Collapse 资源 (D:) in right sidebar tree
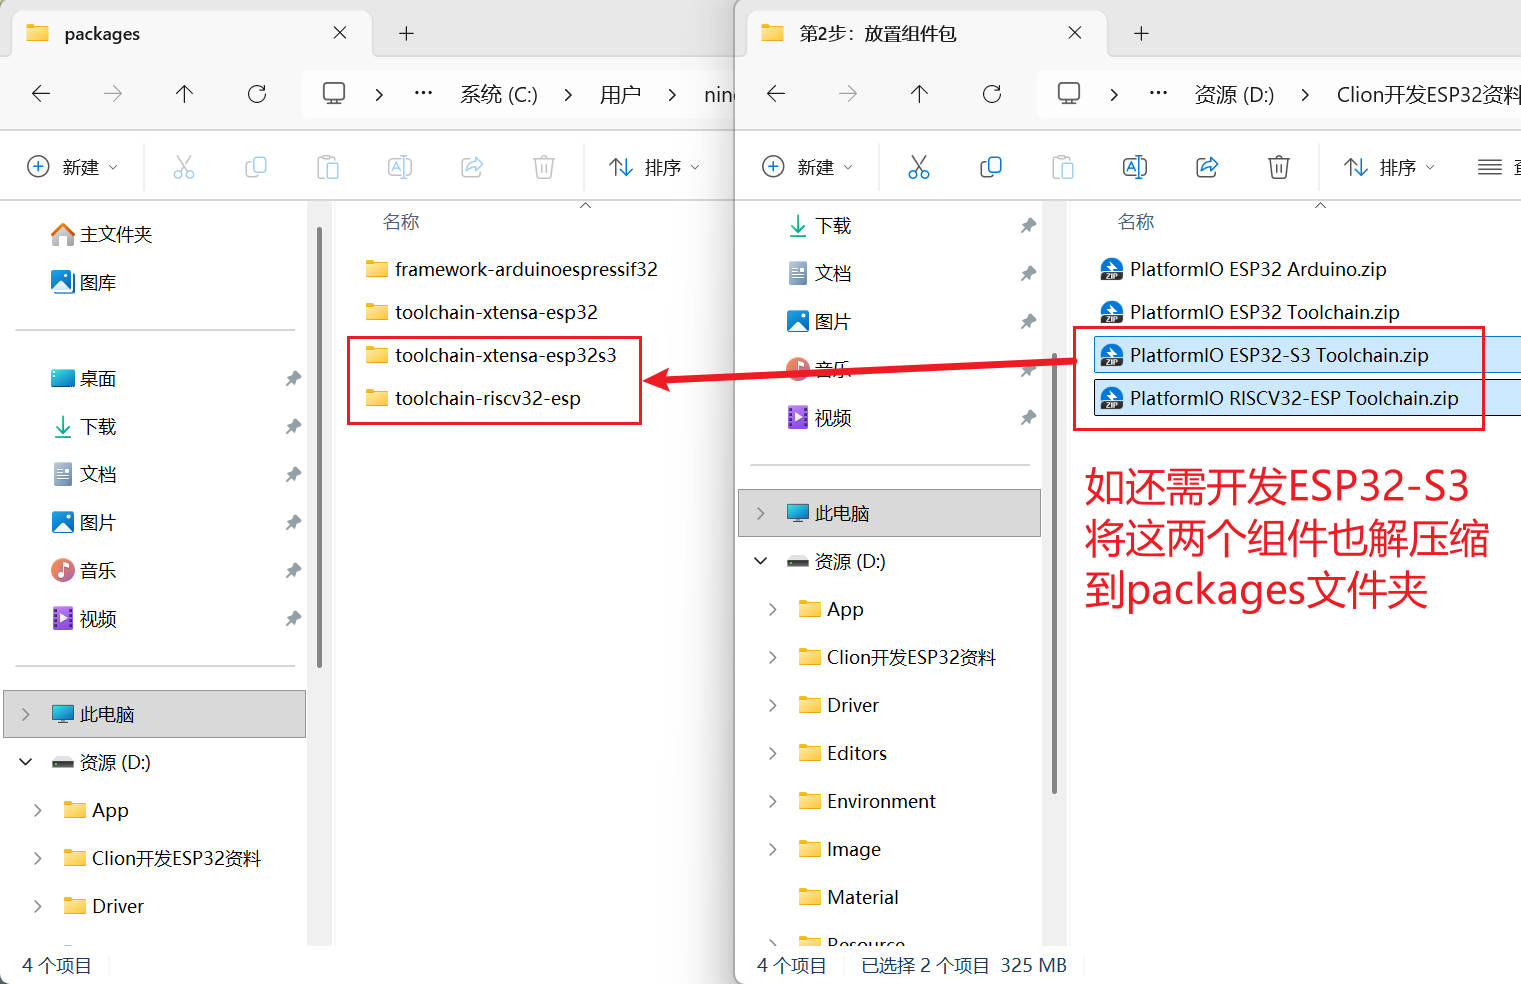 tap(760, 561)
